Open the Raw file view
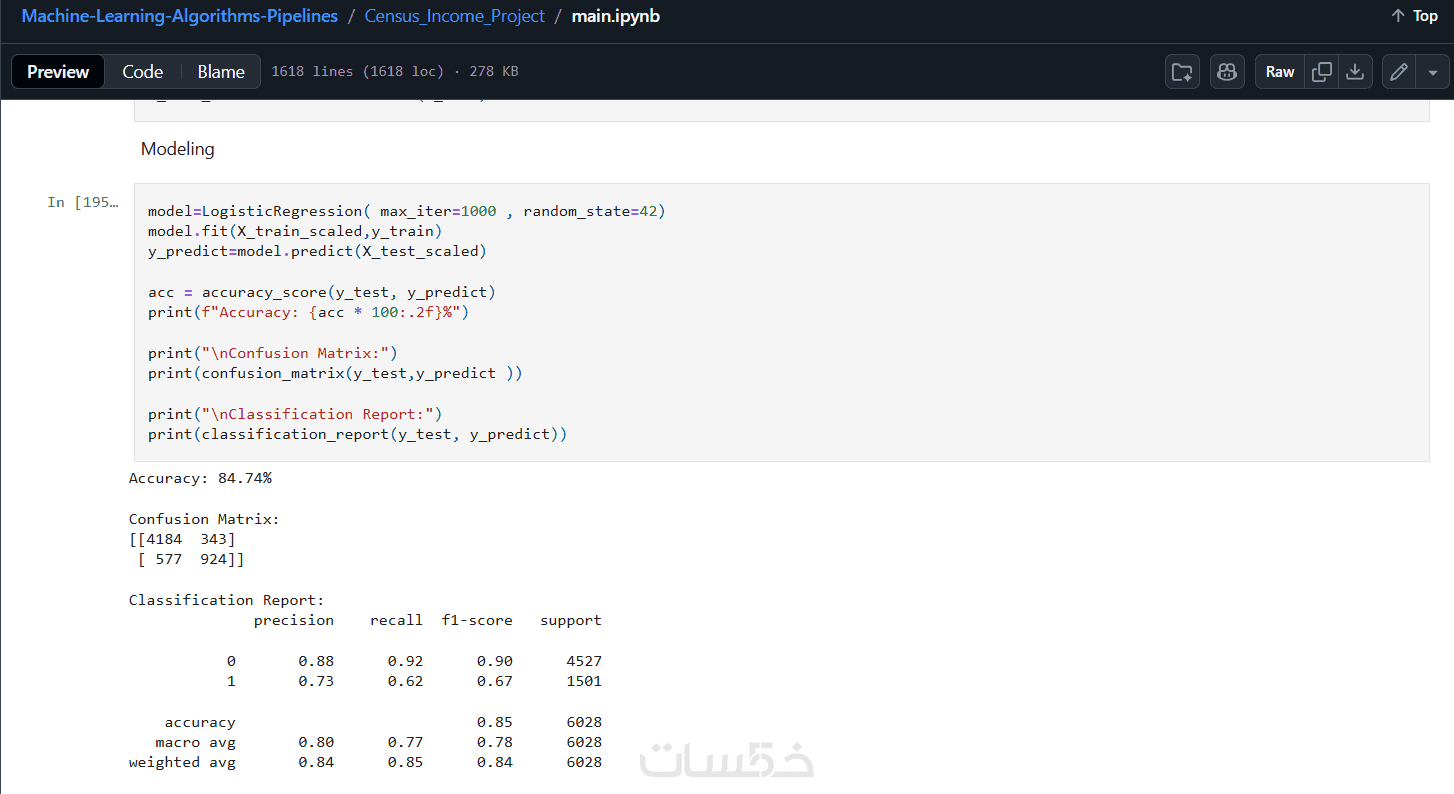Viewport: 1454px width, 794px height. (1280, 72)
